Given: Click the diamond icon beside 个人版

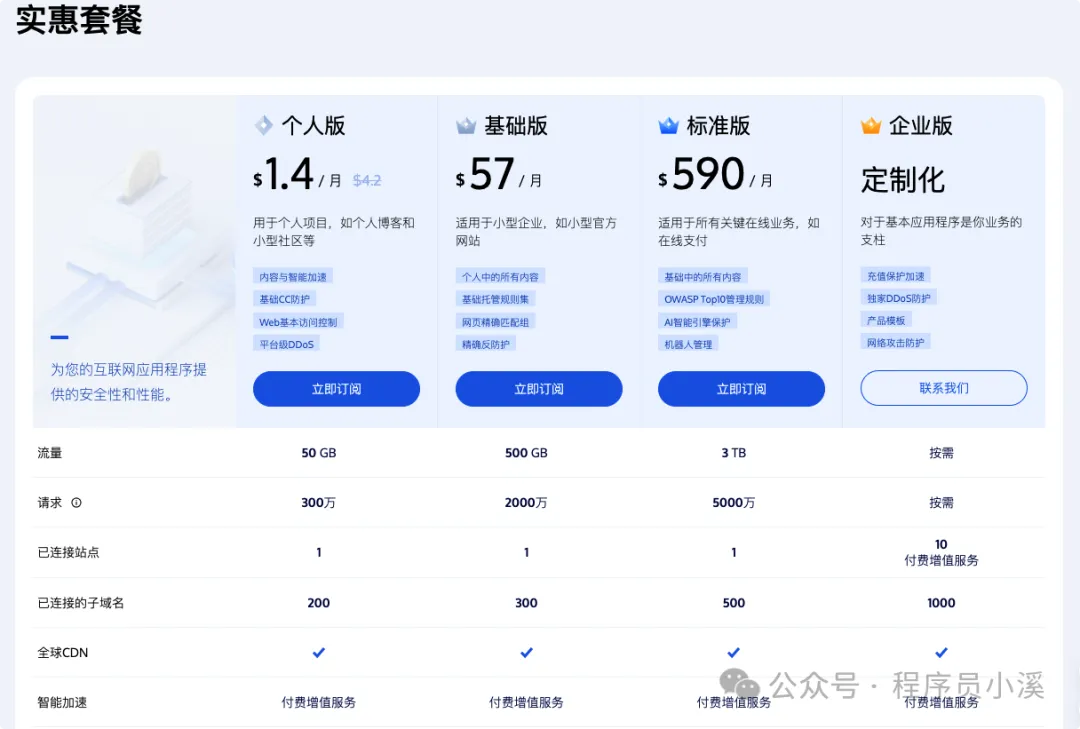Looking at the screenshot, I should tap(263, 124).
